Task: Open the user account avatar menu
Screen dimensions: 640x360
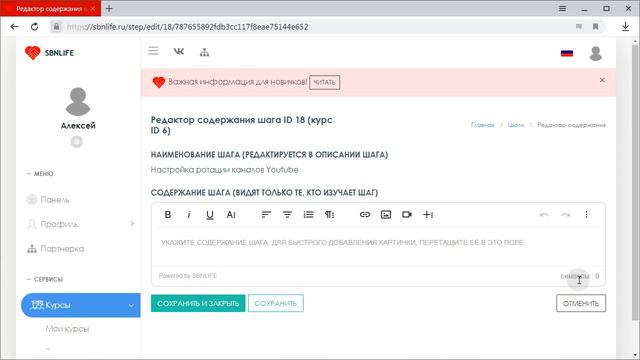Action: [596, 53]
